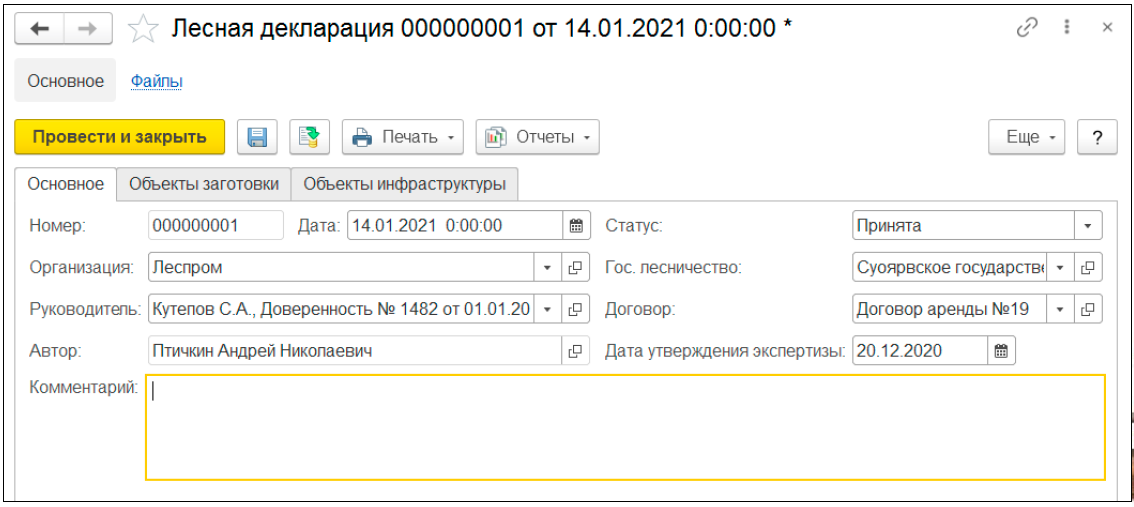Expand the Статус dropdown list
1134x507 pixels.
pos(1088,226)
